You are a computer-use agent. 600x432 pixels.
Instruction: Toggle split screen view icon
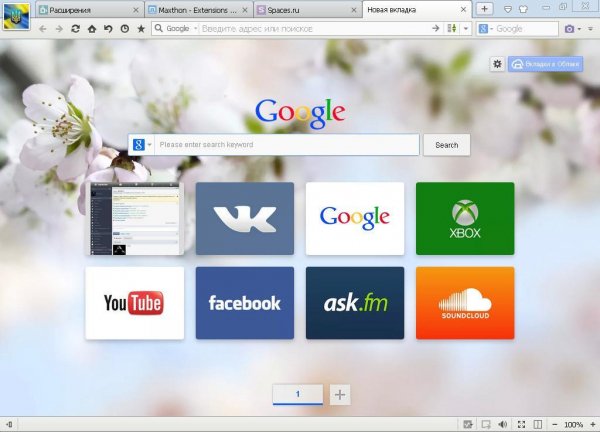tap(538, 424)
